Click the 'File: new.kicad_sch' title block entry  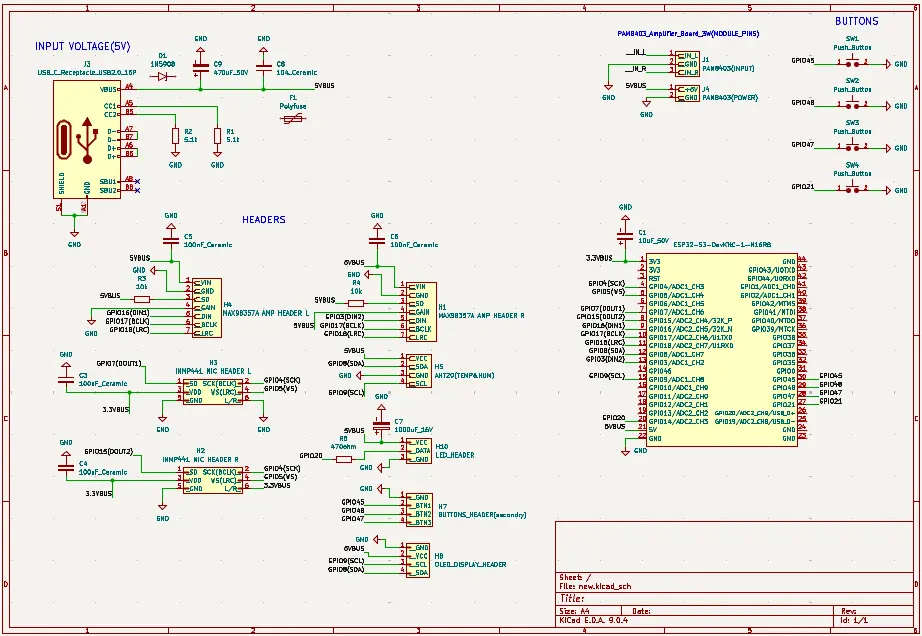[x=594, y=586]
